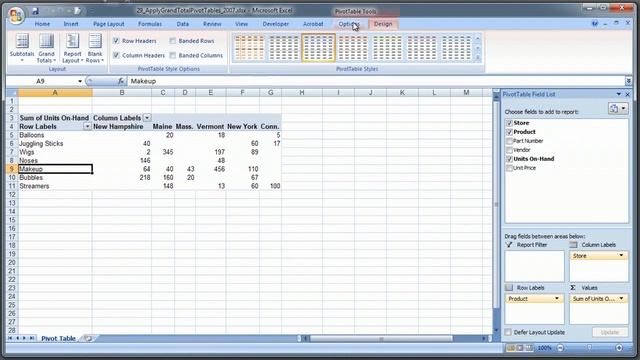Switch to Page Break Preview in status bar
This screenshot has height=360, width=640.
529,348
